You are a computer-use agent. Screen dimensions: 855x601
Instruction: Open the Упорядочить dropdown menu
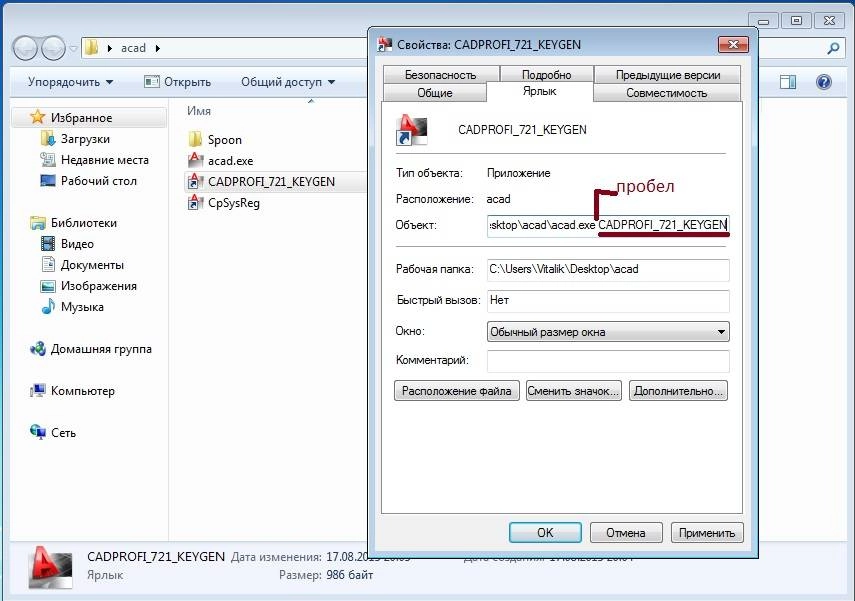[x=70, y=82]
